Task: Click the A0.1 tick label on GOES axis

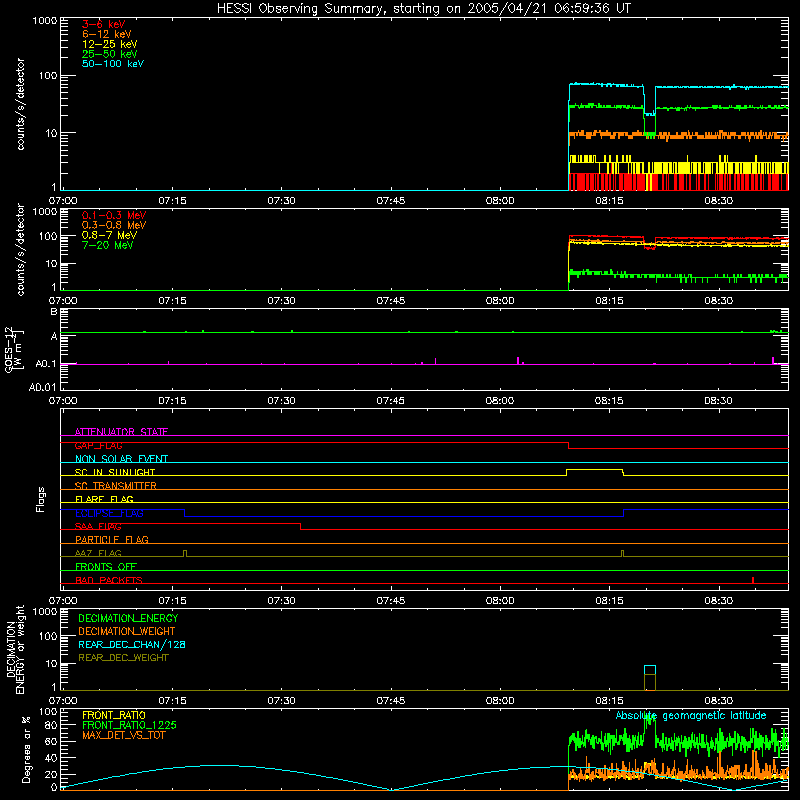Action: point(46,364)
